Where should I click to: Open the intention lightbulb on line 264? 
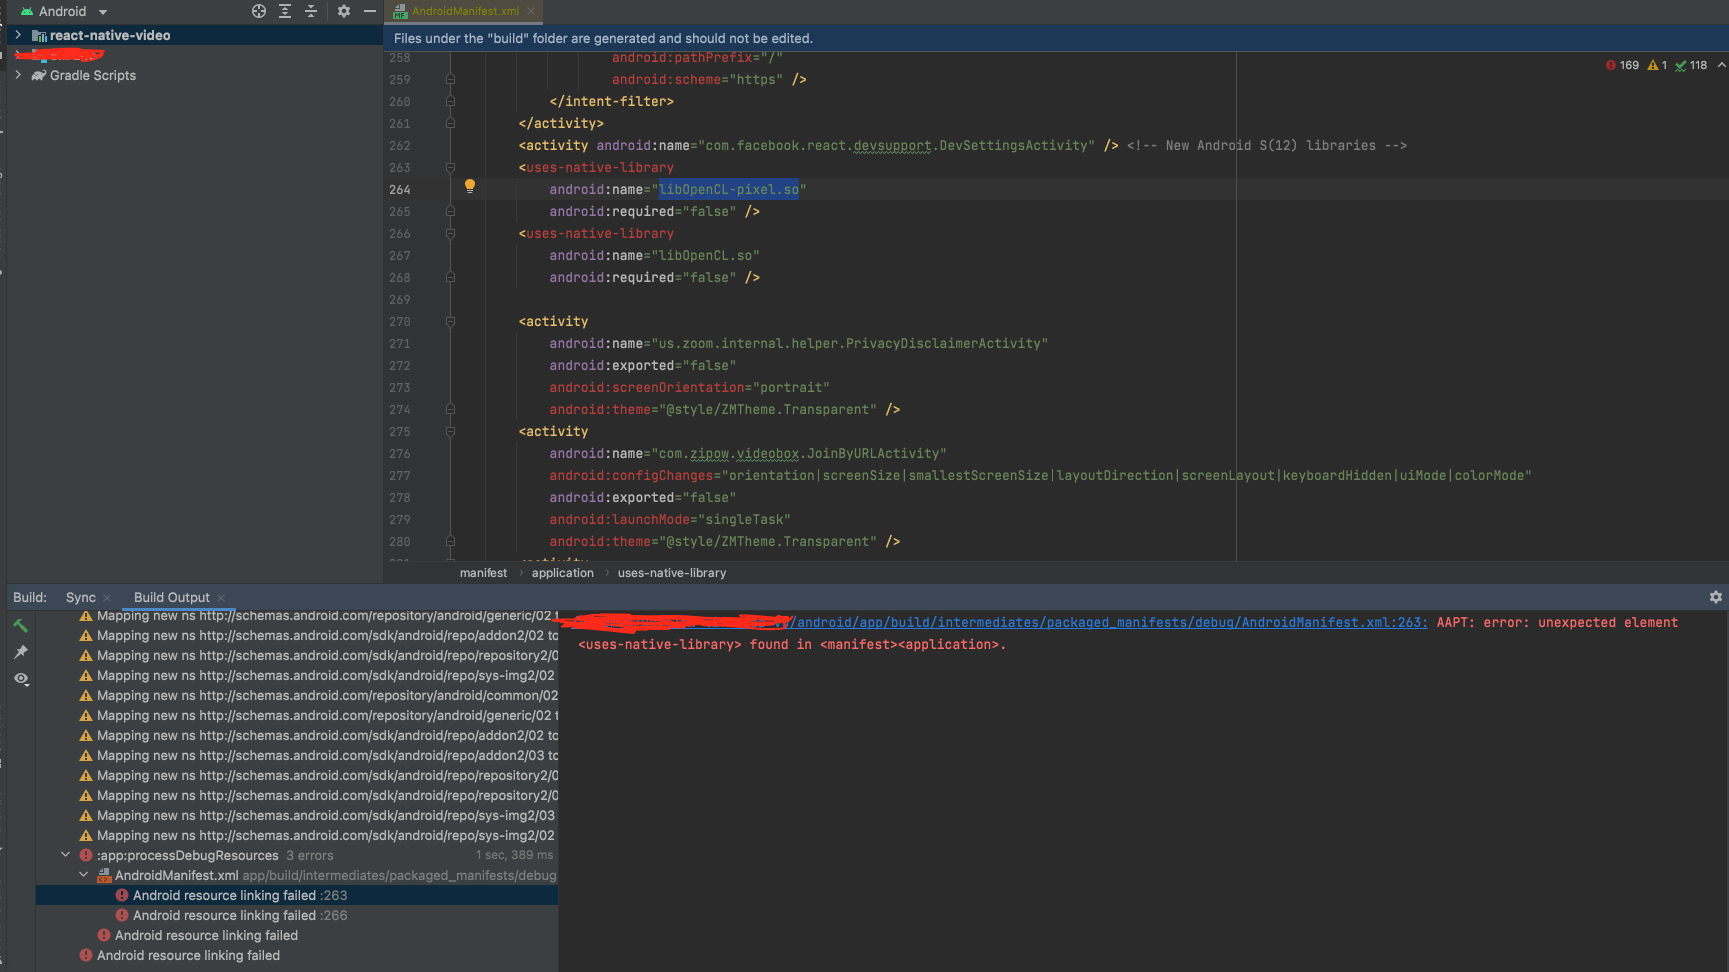click(x=469, y=186)
